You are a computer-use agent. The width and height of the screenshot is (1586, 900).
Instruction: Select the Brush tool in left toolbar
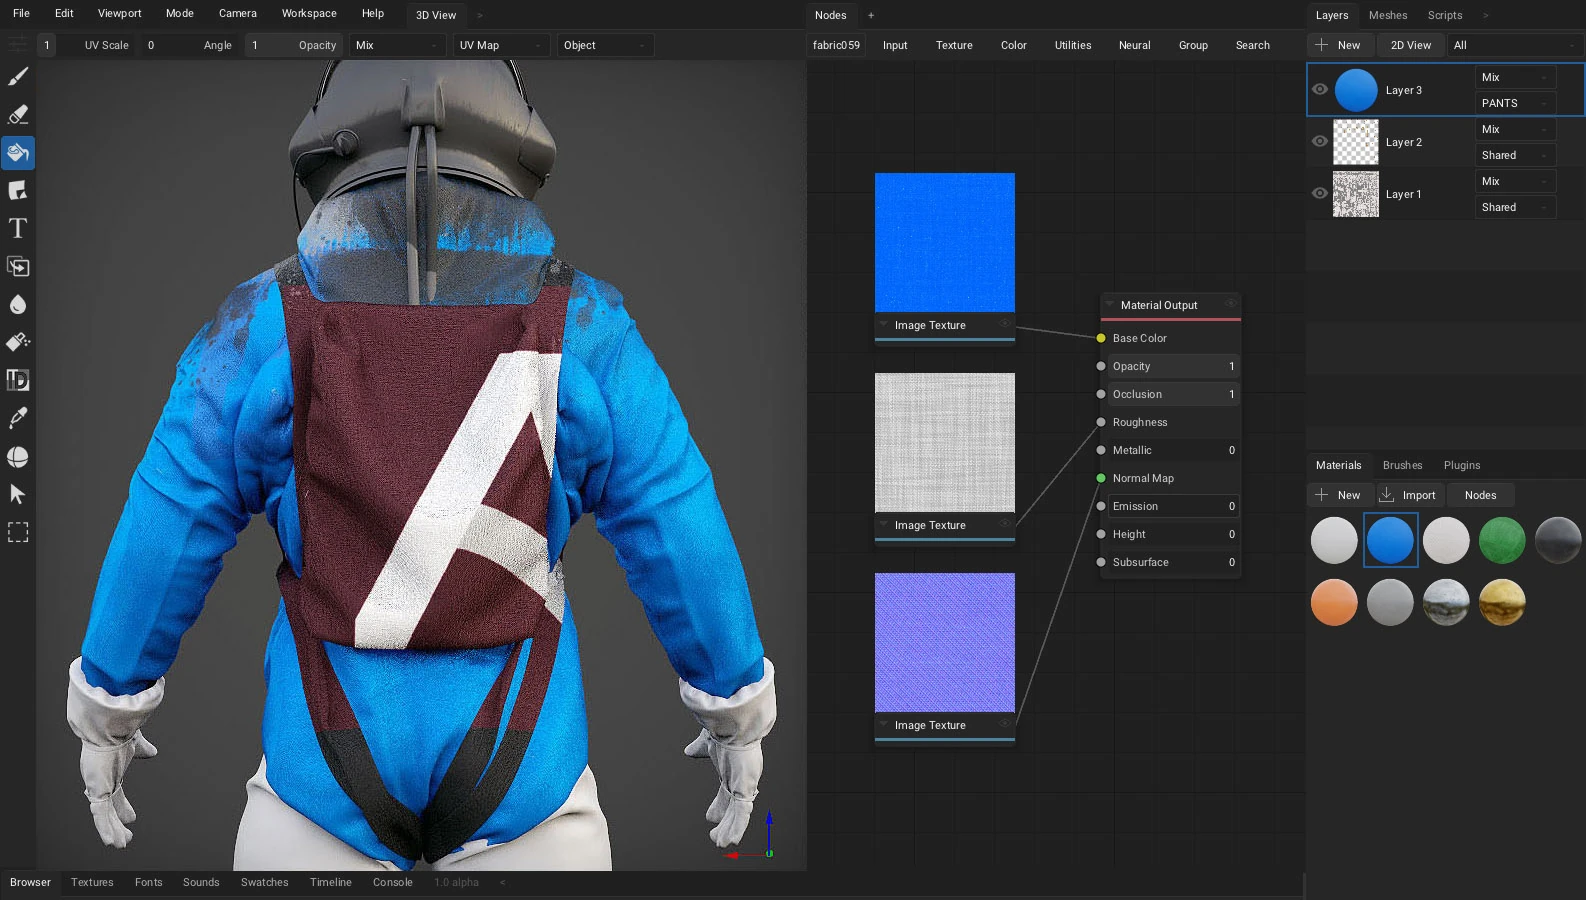(x=18, y=77)
